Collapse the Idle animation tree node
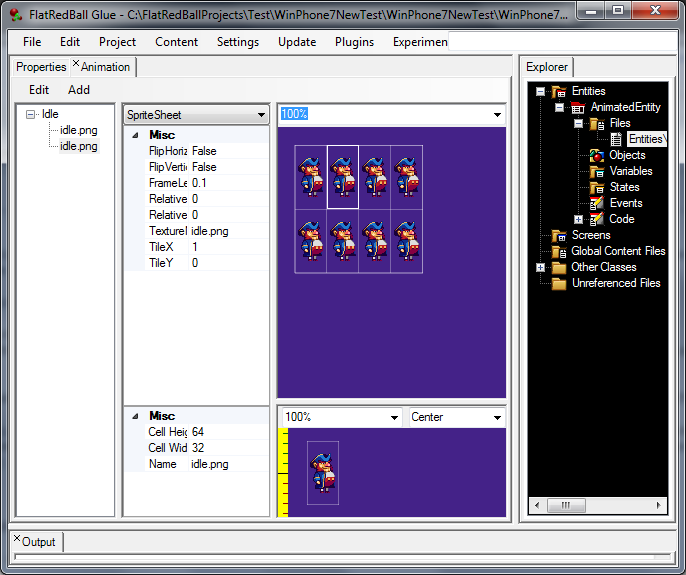Image resolution: width=686 pixels, height=575 pixels. pos(31,114)
